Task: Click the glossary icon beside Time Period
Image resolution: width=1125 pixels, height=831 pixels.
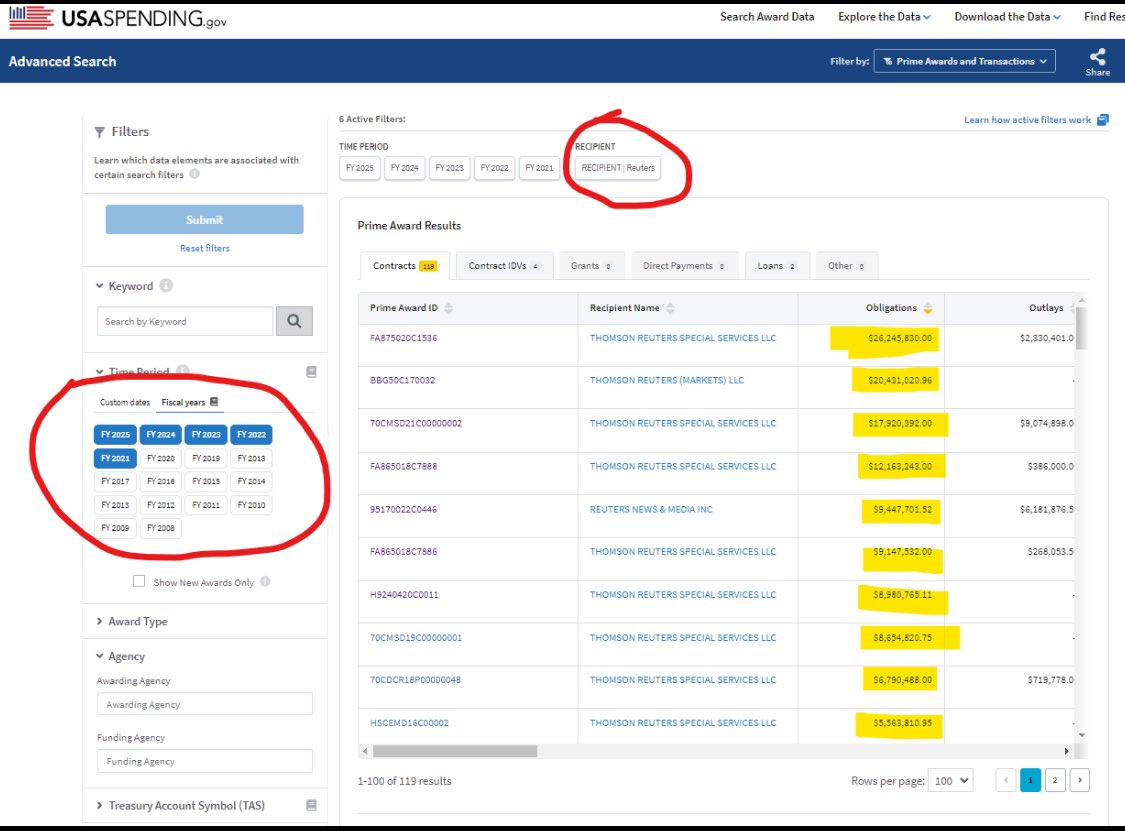Action: point(311,372)
